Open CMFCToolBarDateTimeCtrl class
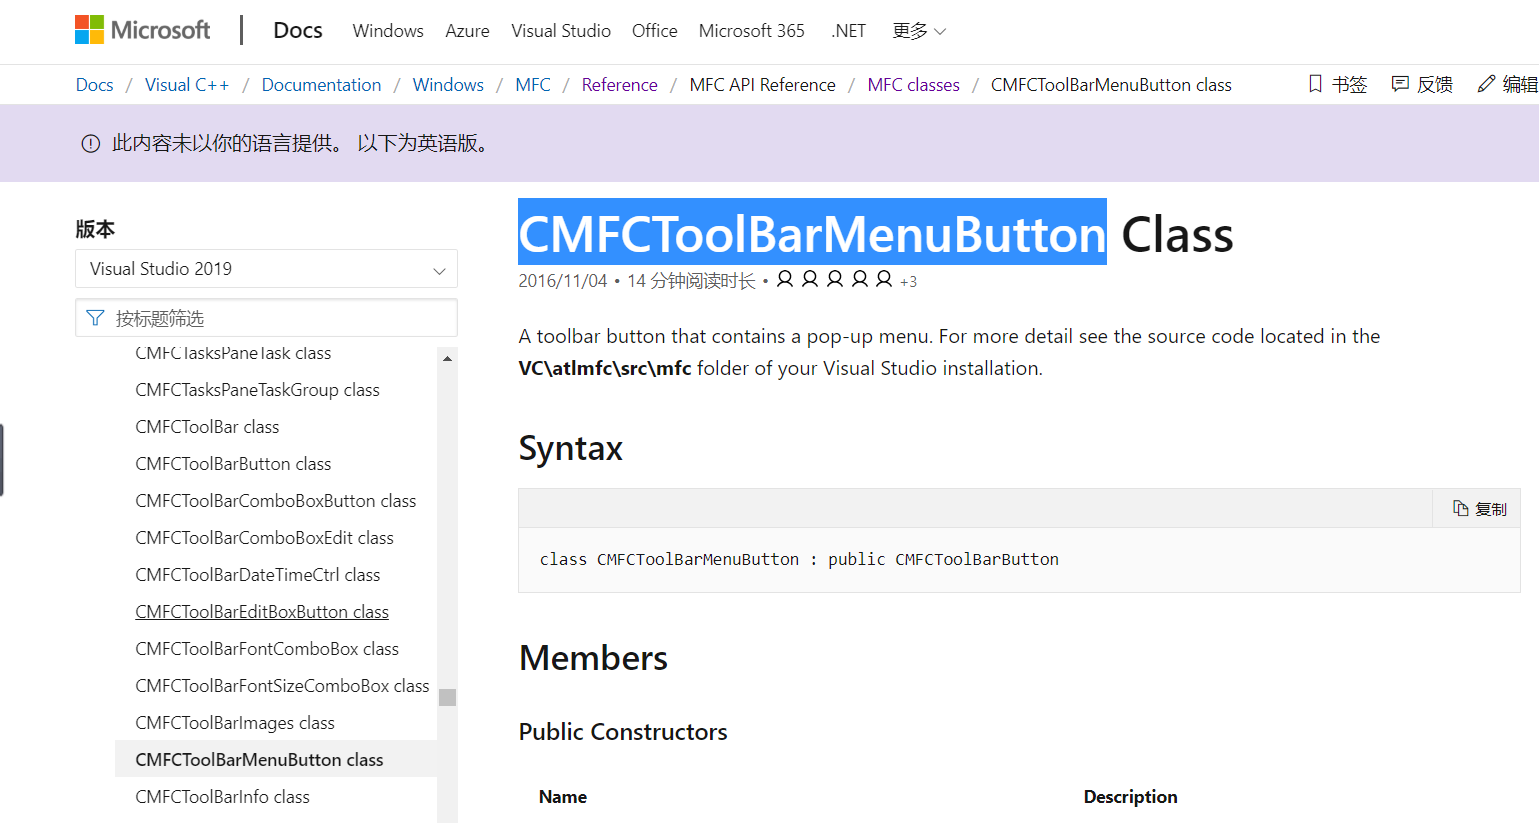Screen dimensions: 1539x823 (258, 575)
